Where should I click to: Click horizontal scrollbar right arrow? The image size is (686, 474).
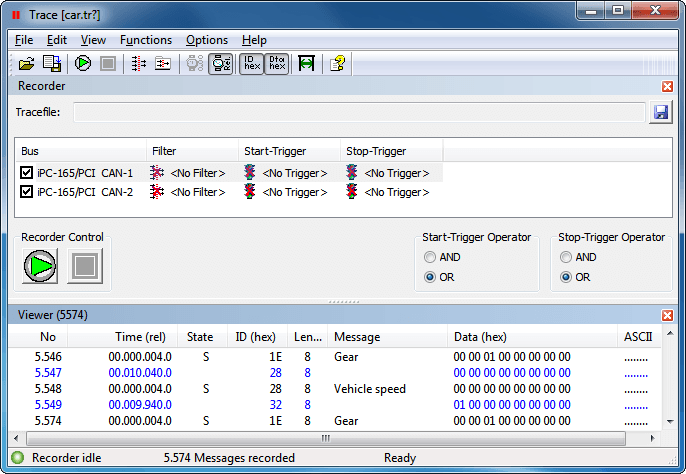652,438
